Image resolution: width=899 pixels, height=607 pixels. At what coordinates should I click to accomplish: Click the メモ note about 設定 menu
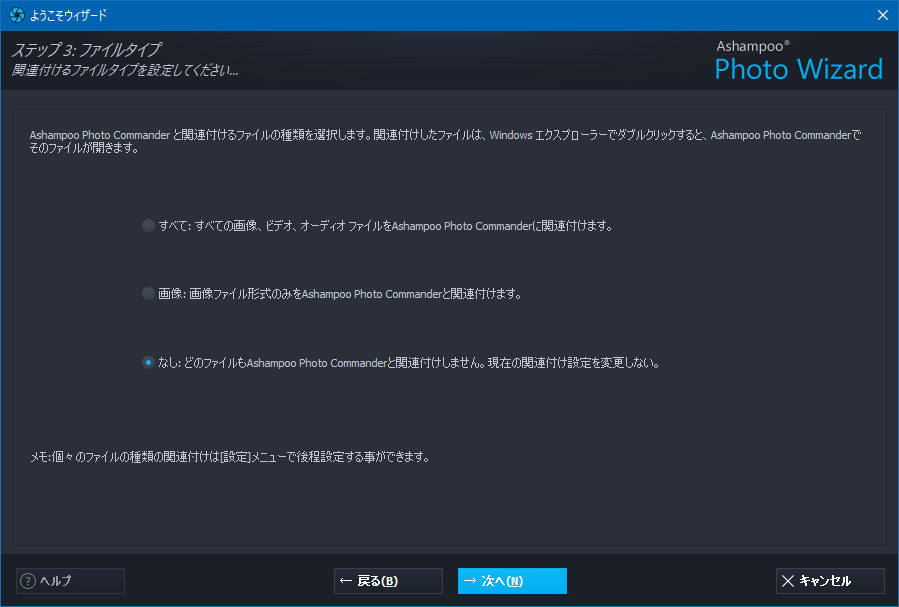coord(230,457)
